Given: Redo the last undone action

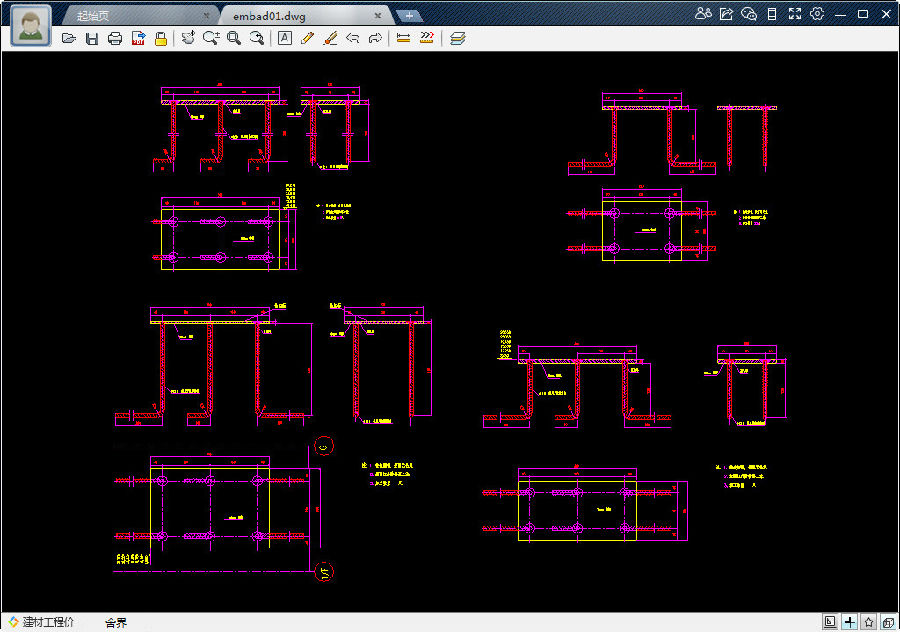Looking at the screenshot, I should pos(375,38).
